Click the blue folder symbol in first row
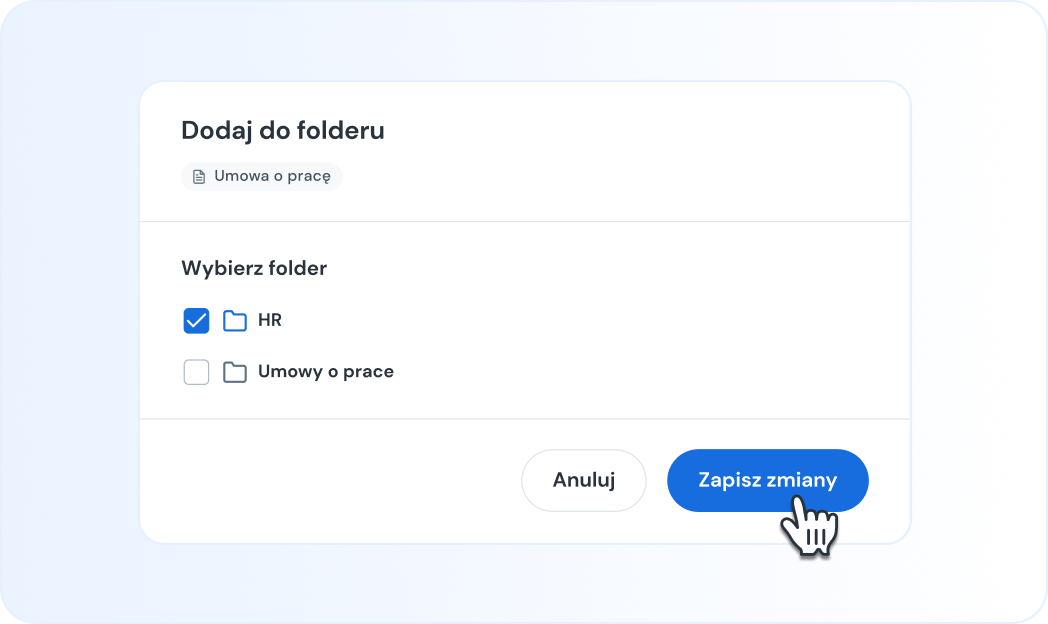Screen dimensions: 1048x624 (234, 320)
